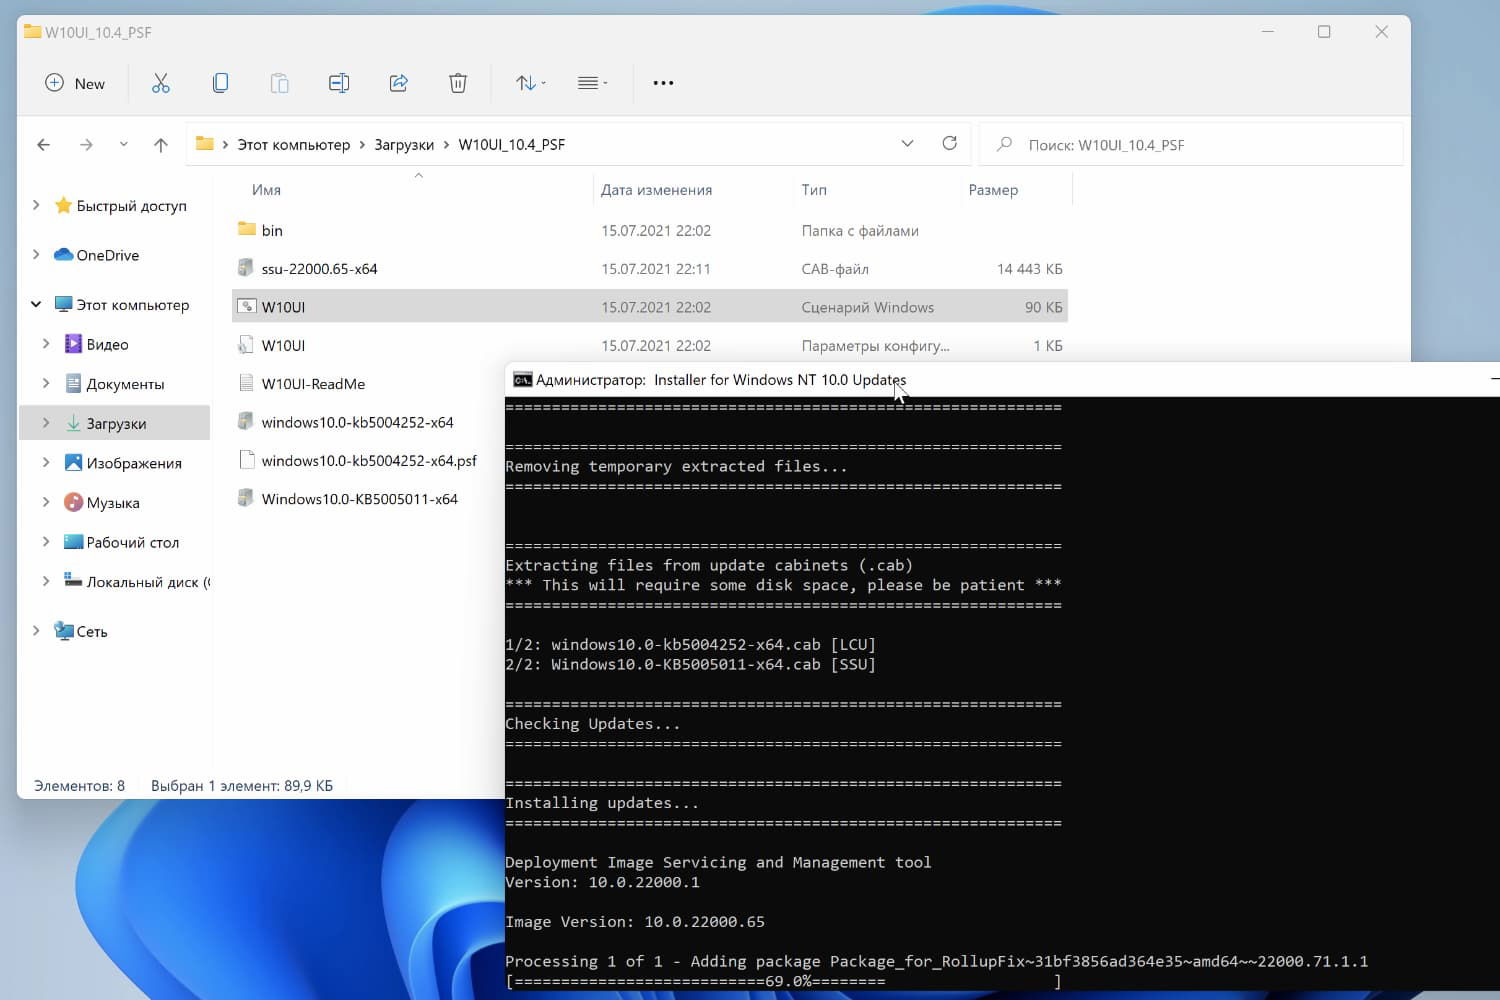Select 'Загрузки' in navigation pane

(x=116, y=424)
